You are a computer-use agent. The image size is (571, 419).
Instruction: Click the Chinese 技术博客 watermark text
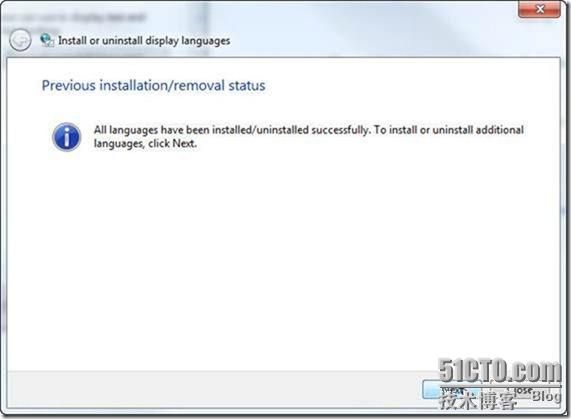tap(478, 401)
